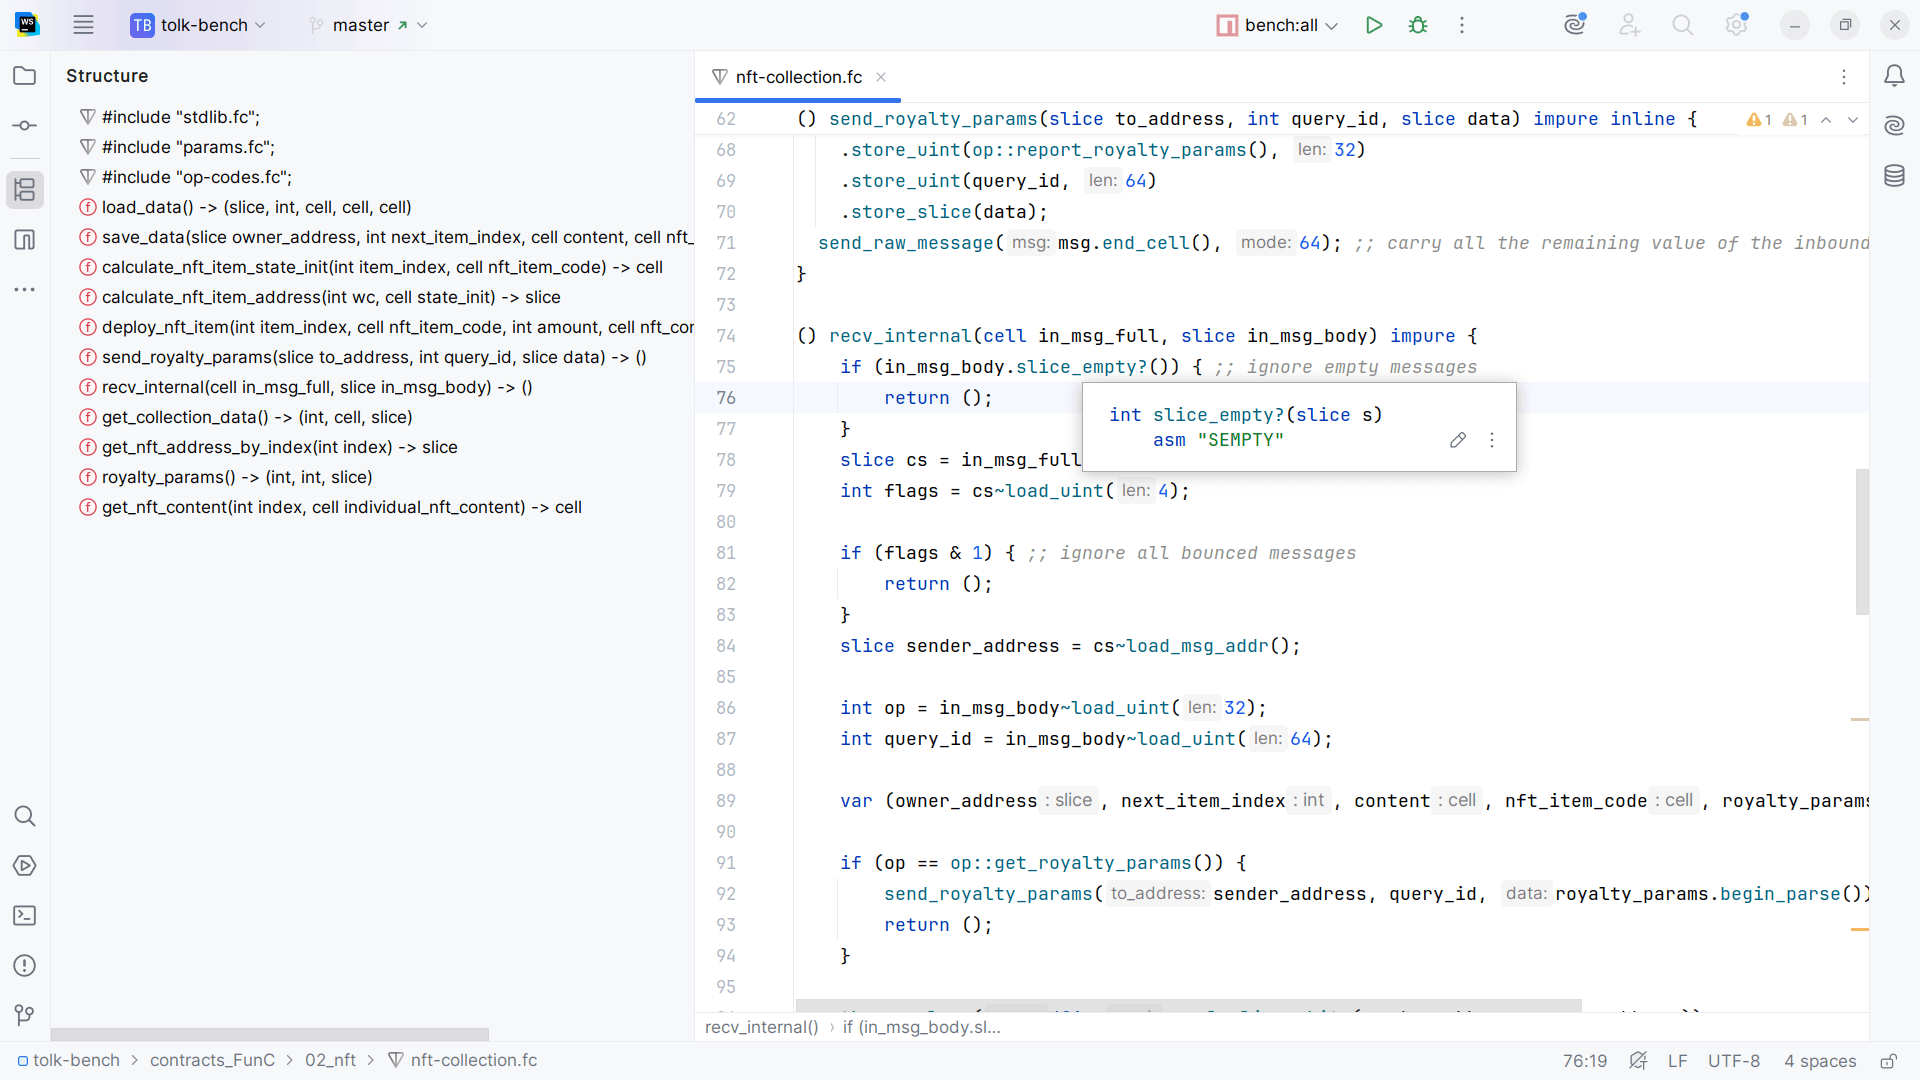Screen dimensions: 1920x1080
Task: Open the Git tool window icon
Action: [x=25, y=1016]
